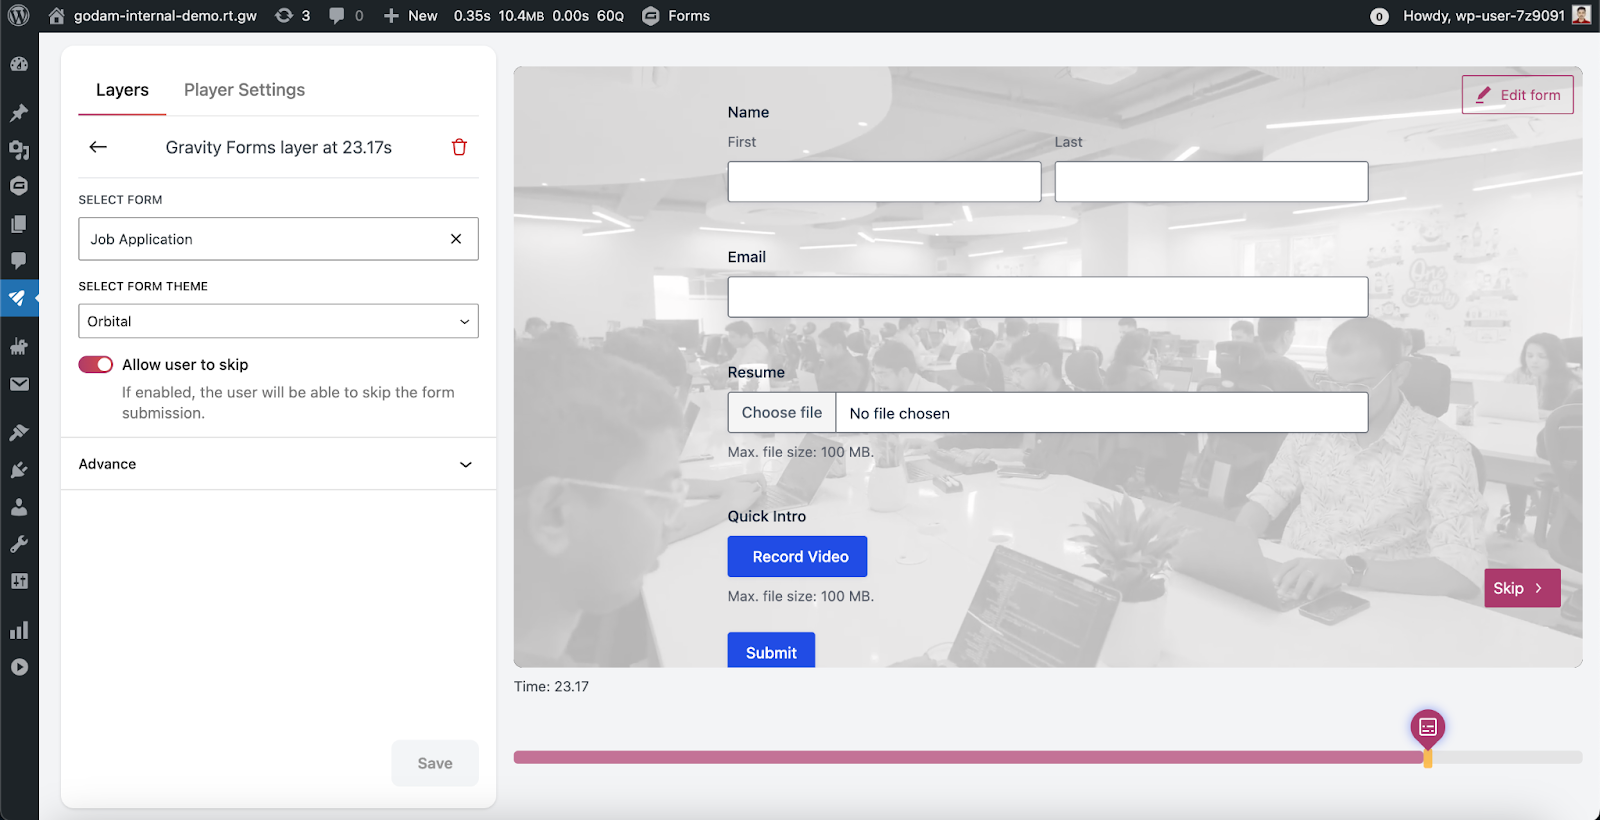Select the Layers tab
The width and height of the screenshot is (1600, 820).
tap(122, 90)
